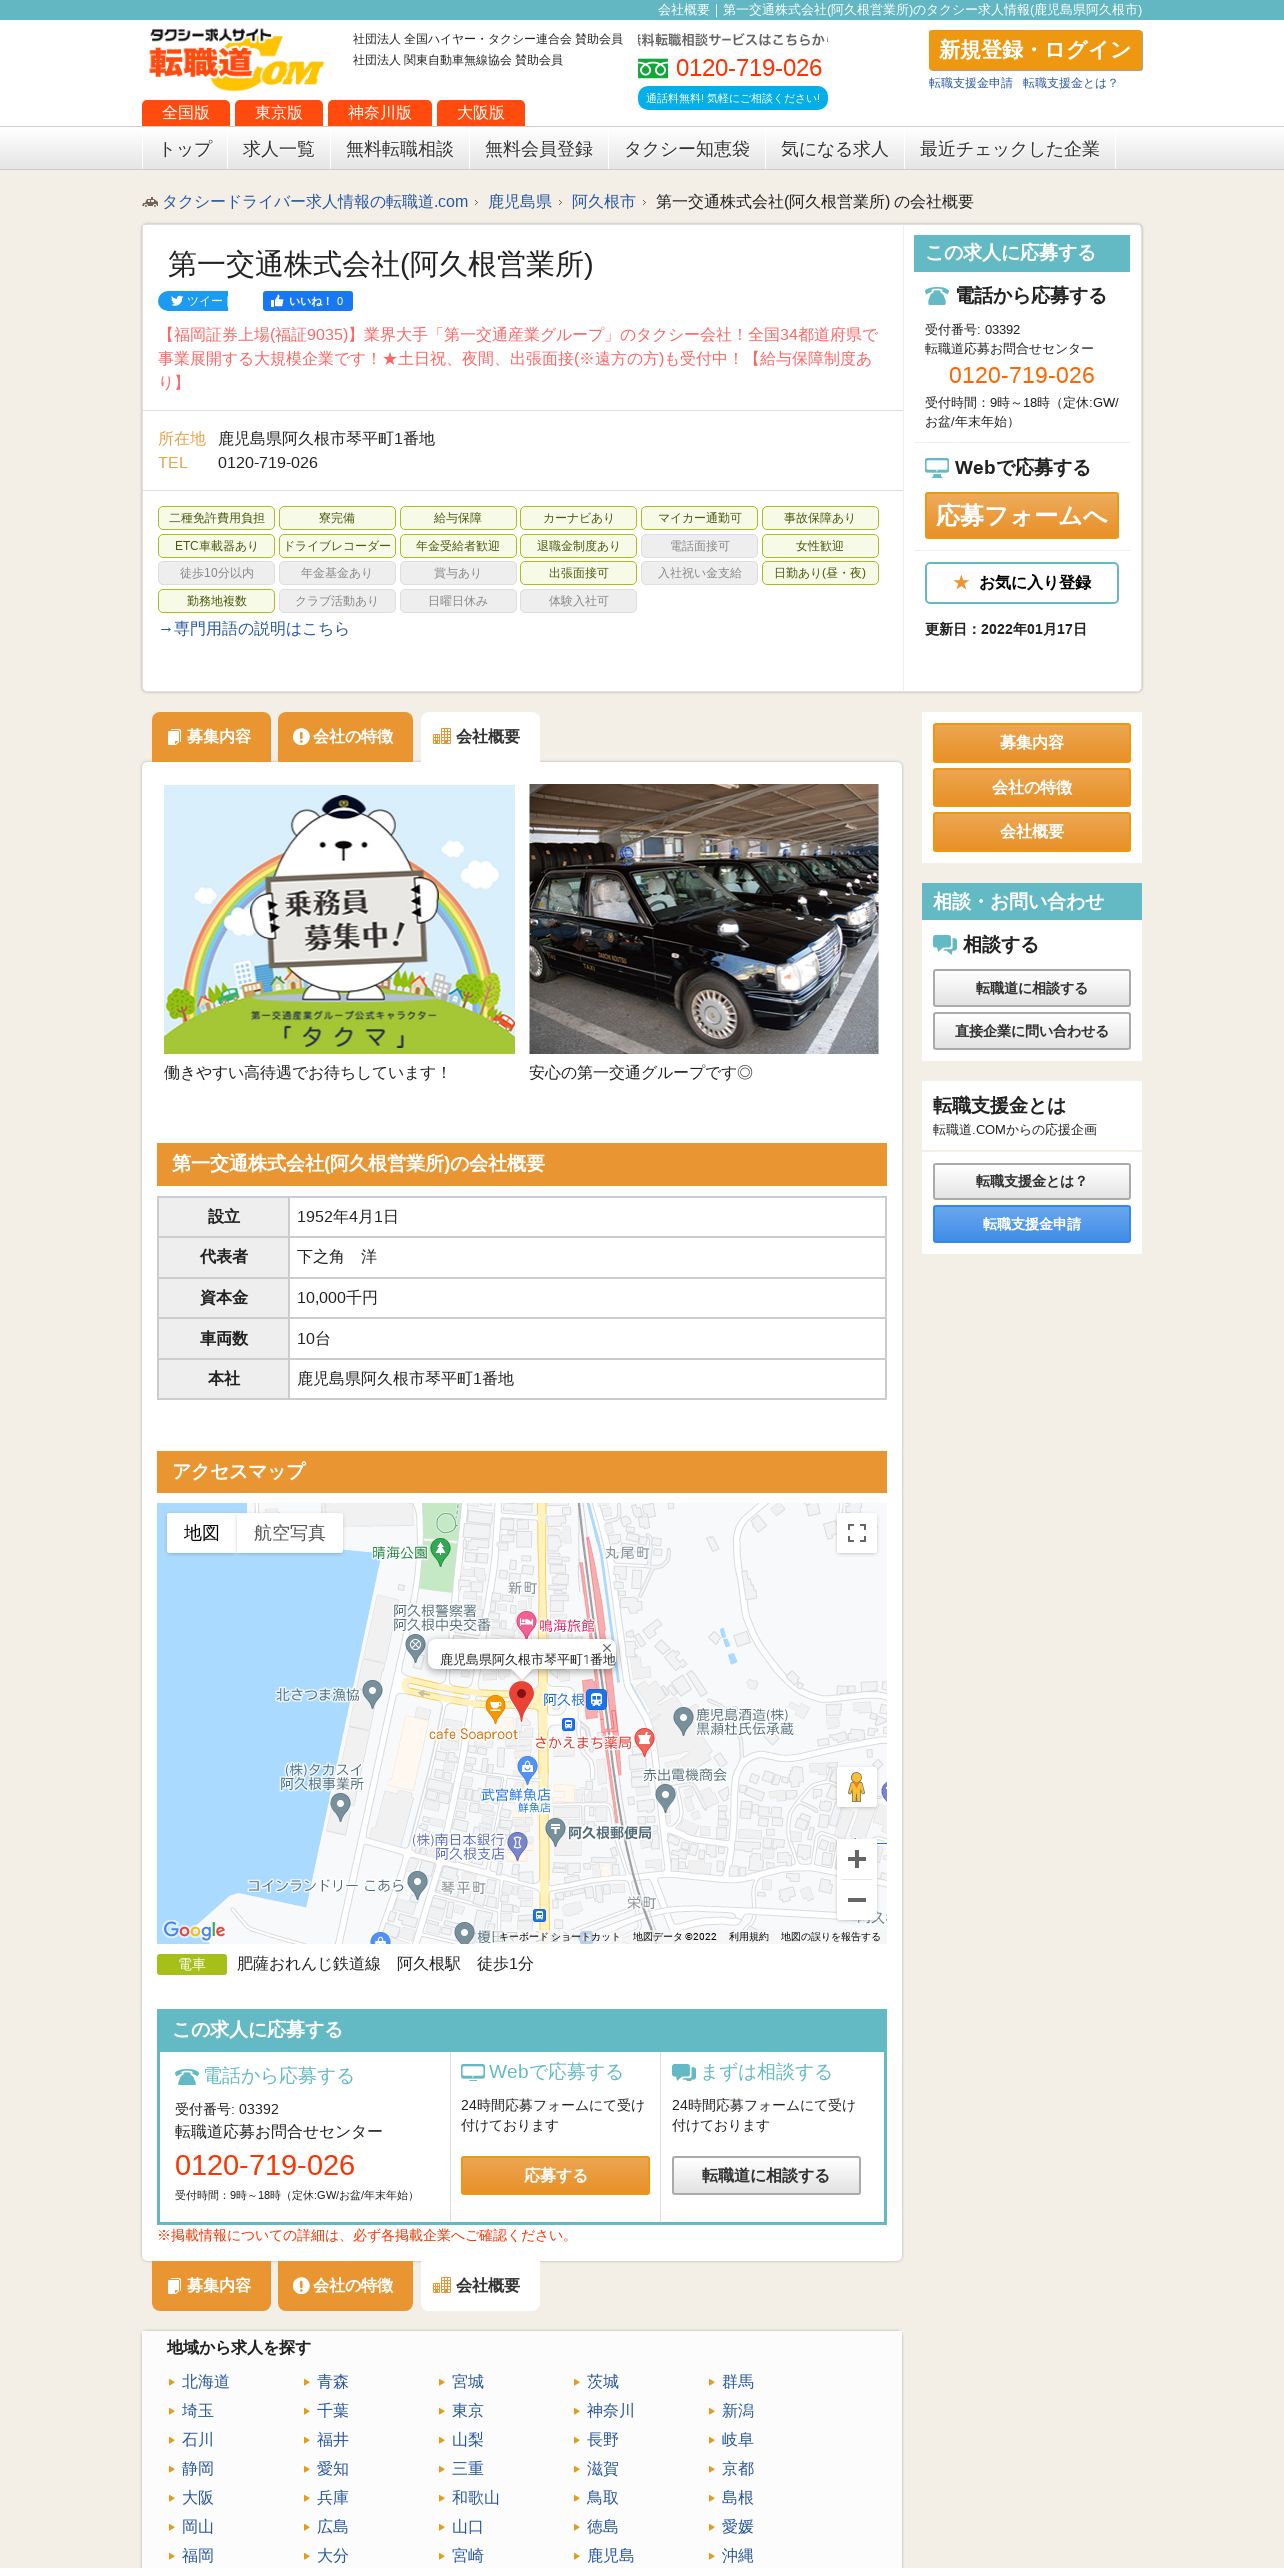
Task: Open 求人一覧 in the navigation bar
Action: tap(278, 149)
